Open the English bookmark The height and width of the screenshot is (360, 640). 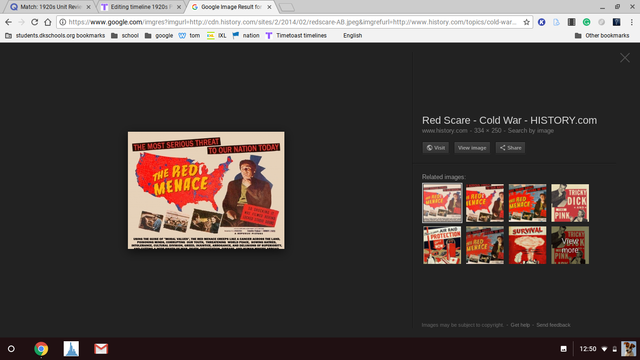353,36
